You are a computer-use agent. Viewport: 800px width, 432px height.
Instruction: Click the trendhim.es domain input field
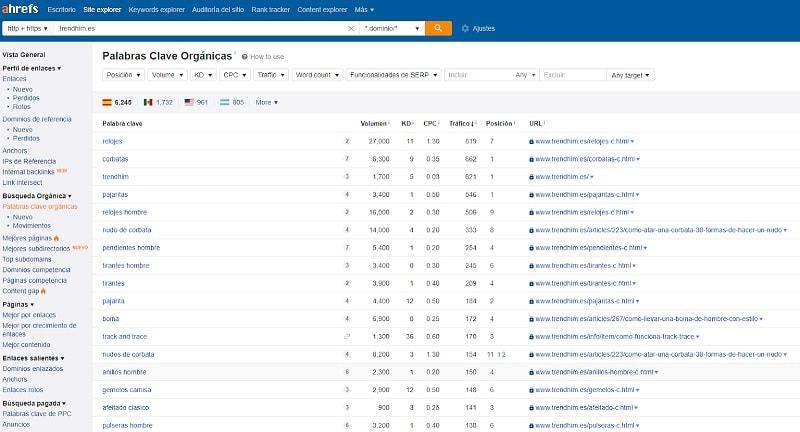199,29
